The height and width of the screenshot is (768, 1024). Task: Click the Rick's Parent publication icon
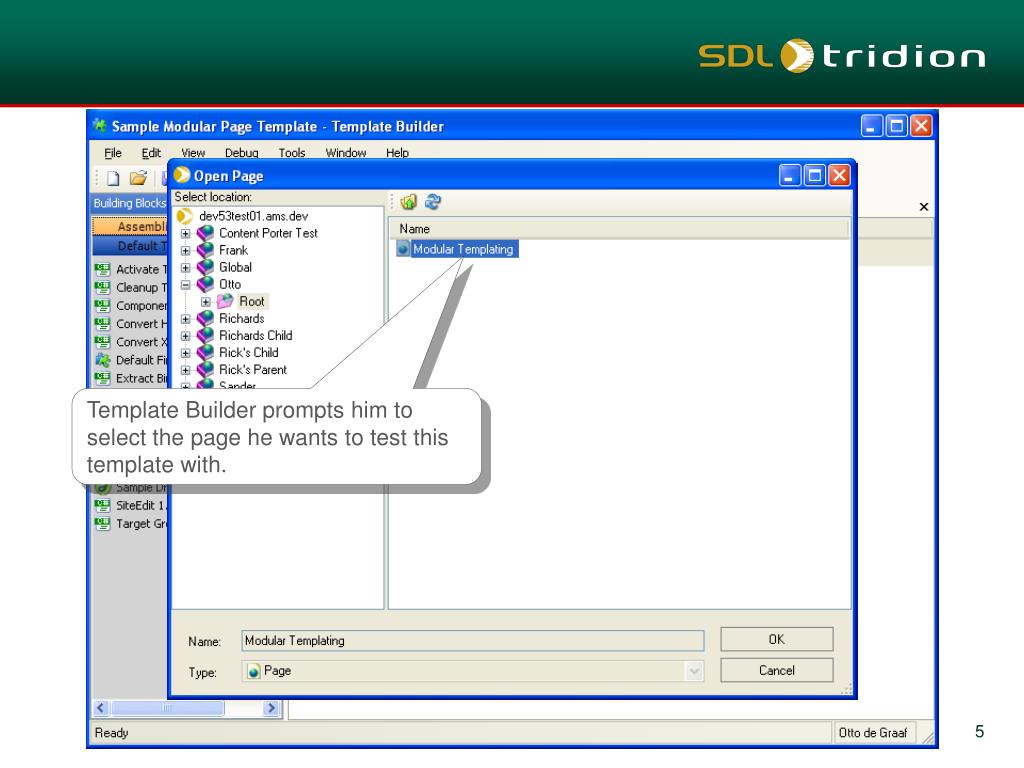pyautogui.click(x=206, y=369)
